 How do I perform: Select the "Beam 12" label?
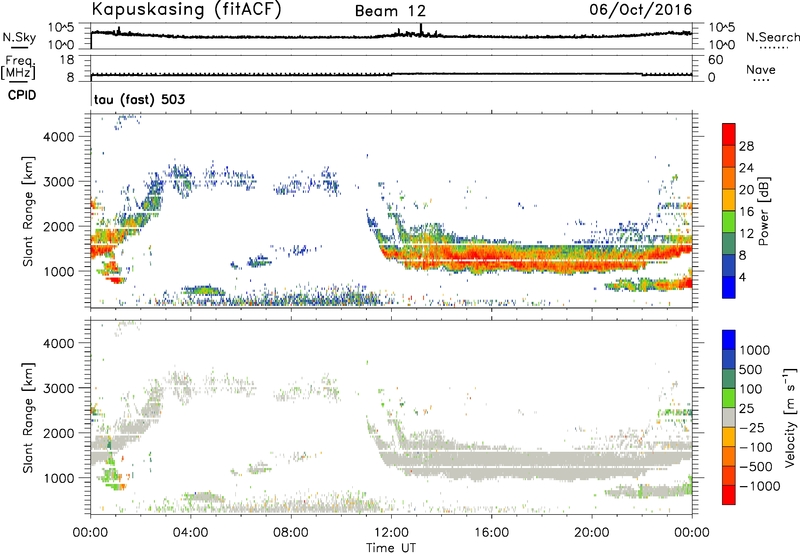click(390, 11)
